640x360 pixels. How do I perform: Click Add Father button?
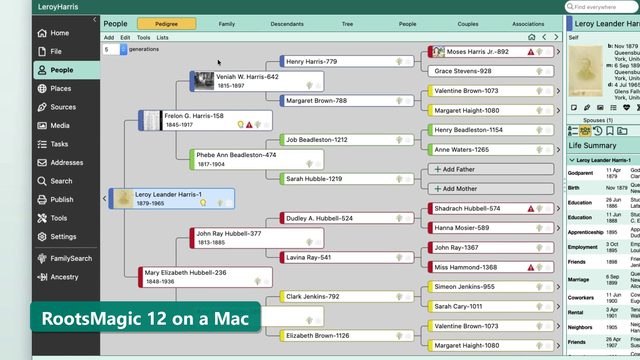pyautogui.click(x=491, y=169)
